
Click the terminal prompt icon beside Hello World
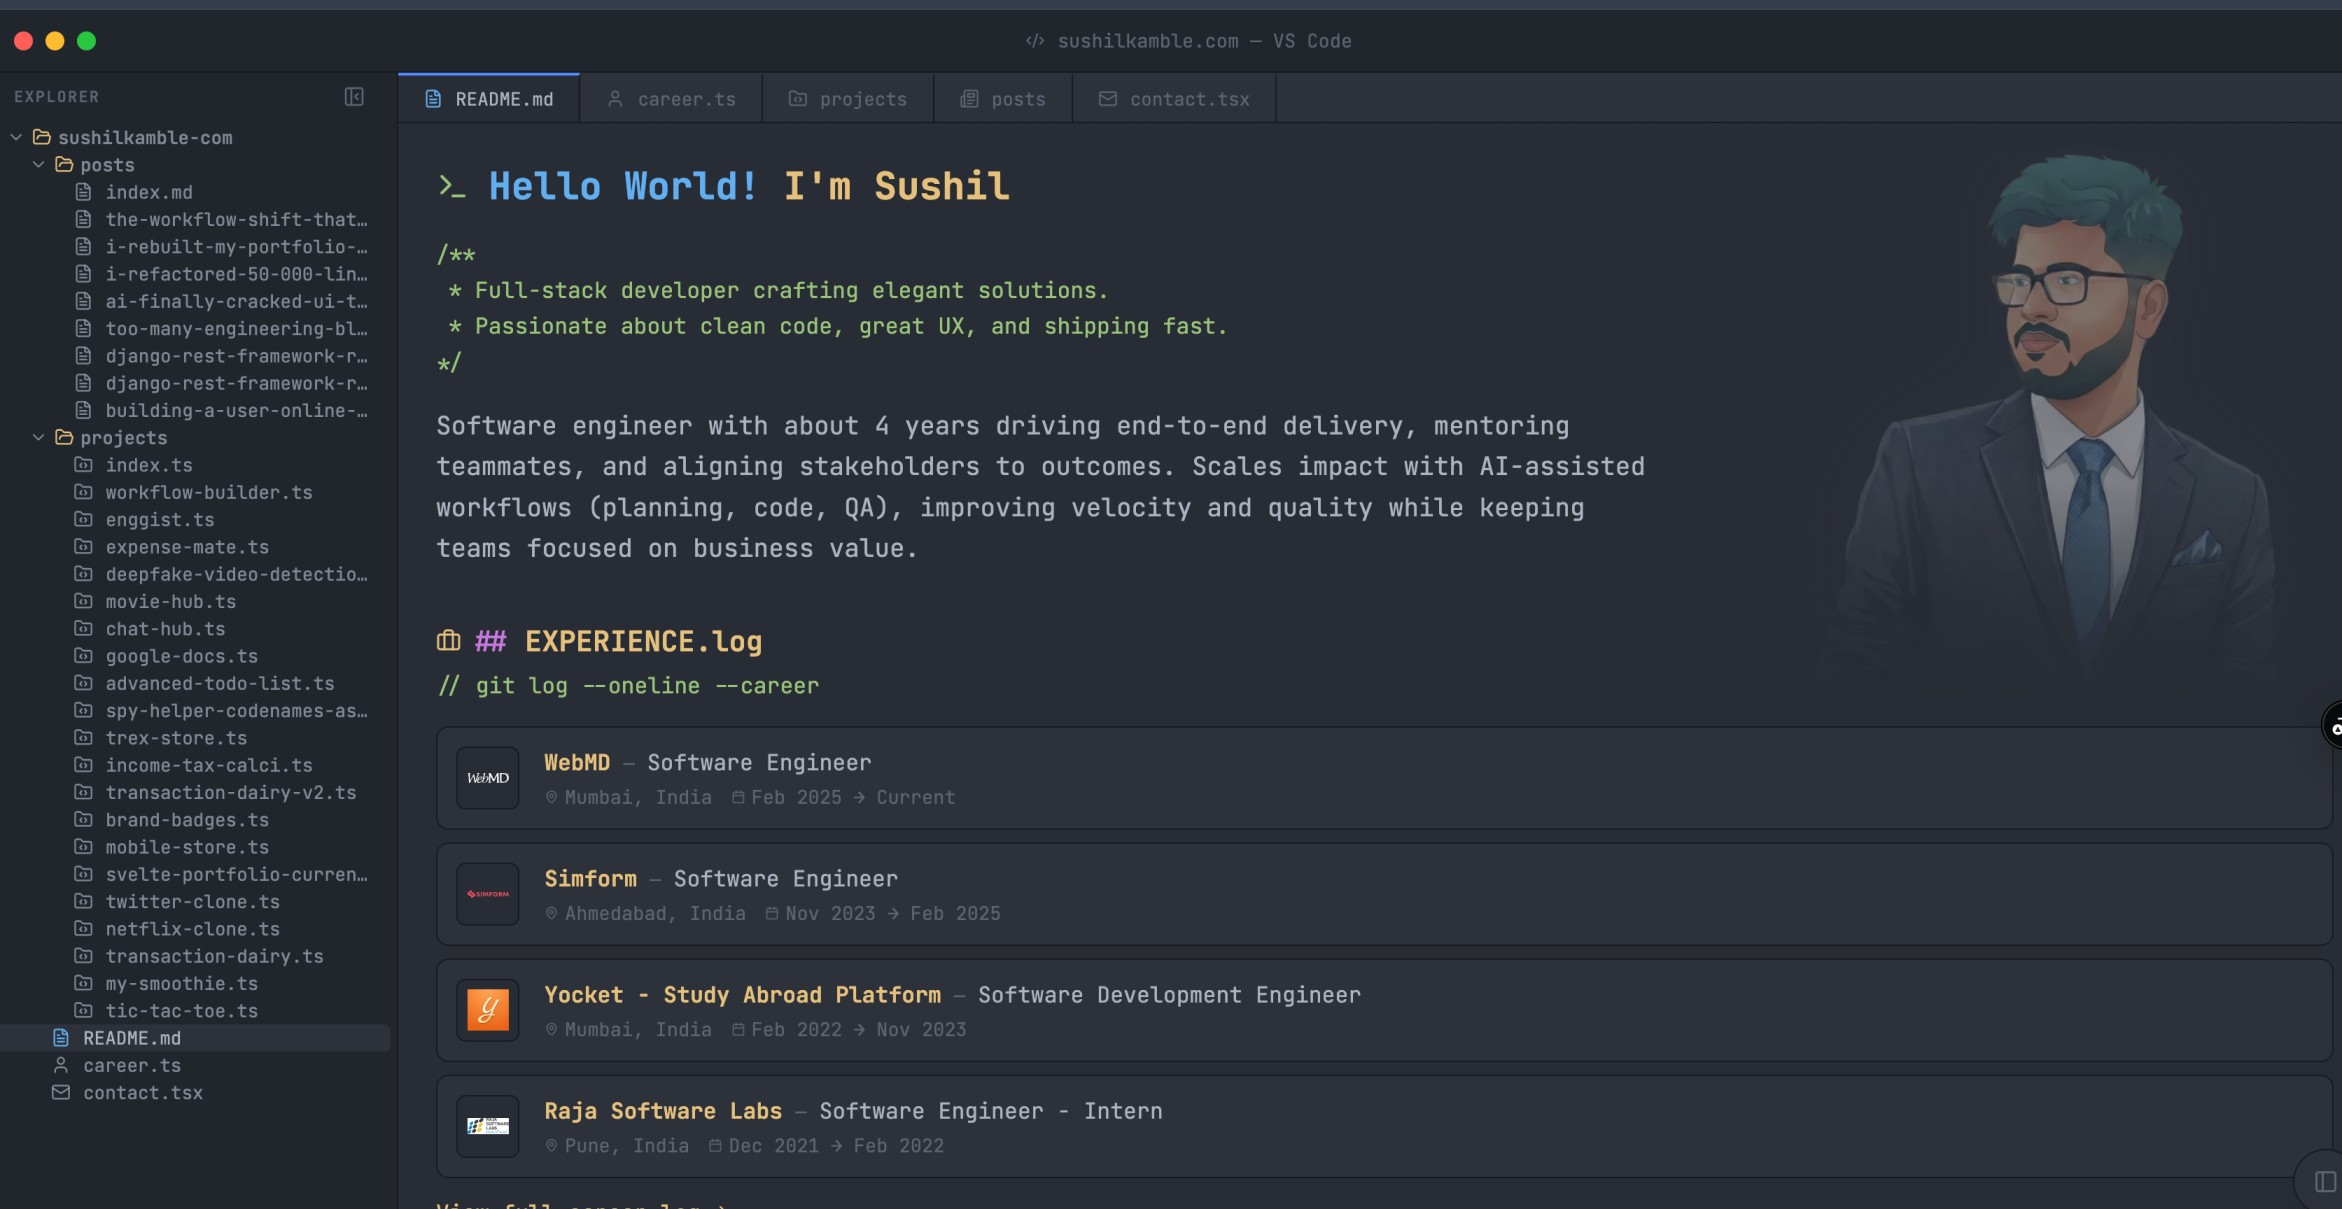[452, 187]
